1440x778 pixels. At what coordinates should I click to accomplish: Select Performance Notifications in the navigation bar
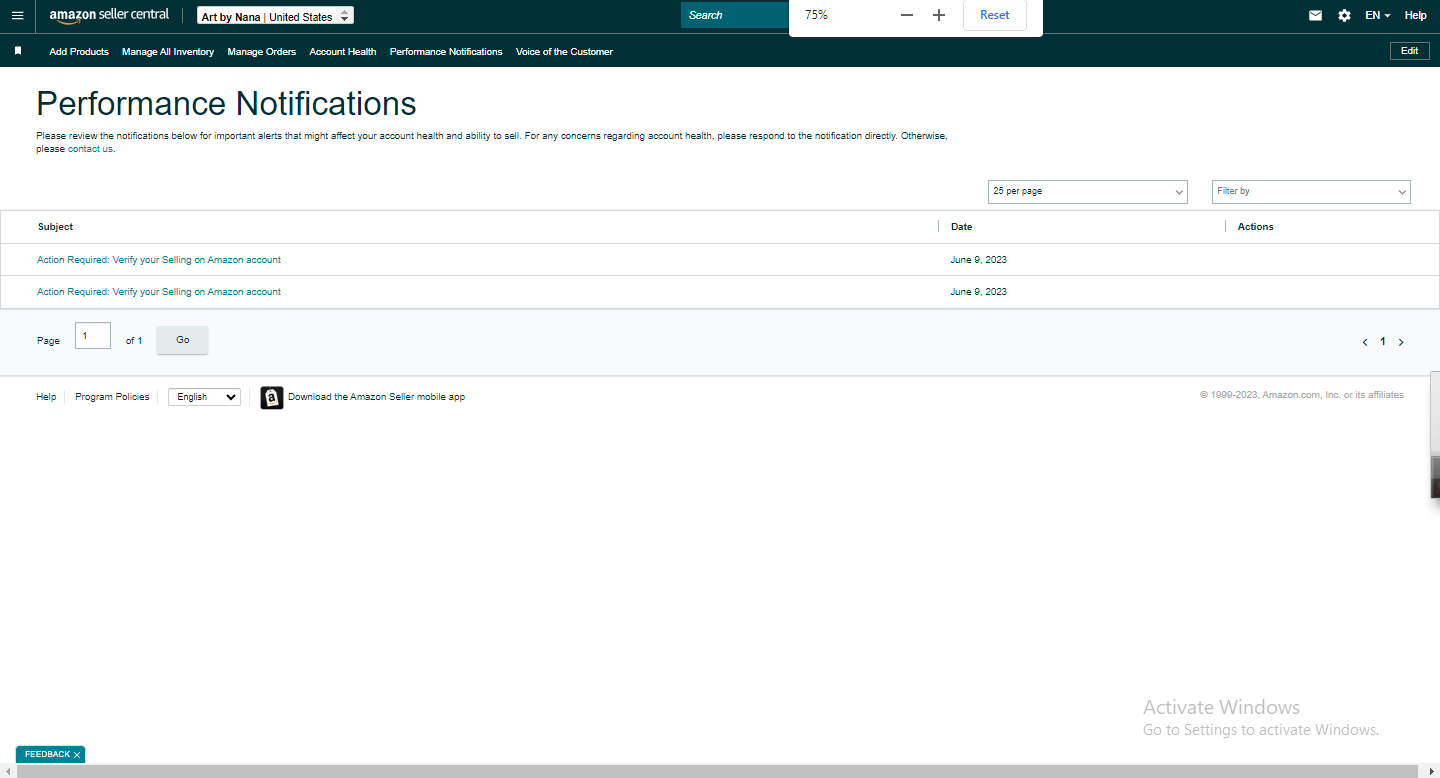446,52
